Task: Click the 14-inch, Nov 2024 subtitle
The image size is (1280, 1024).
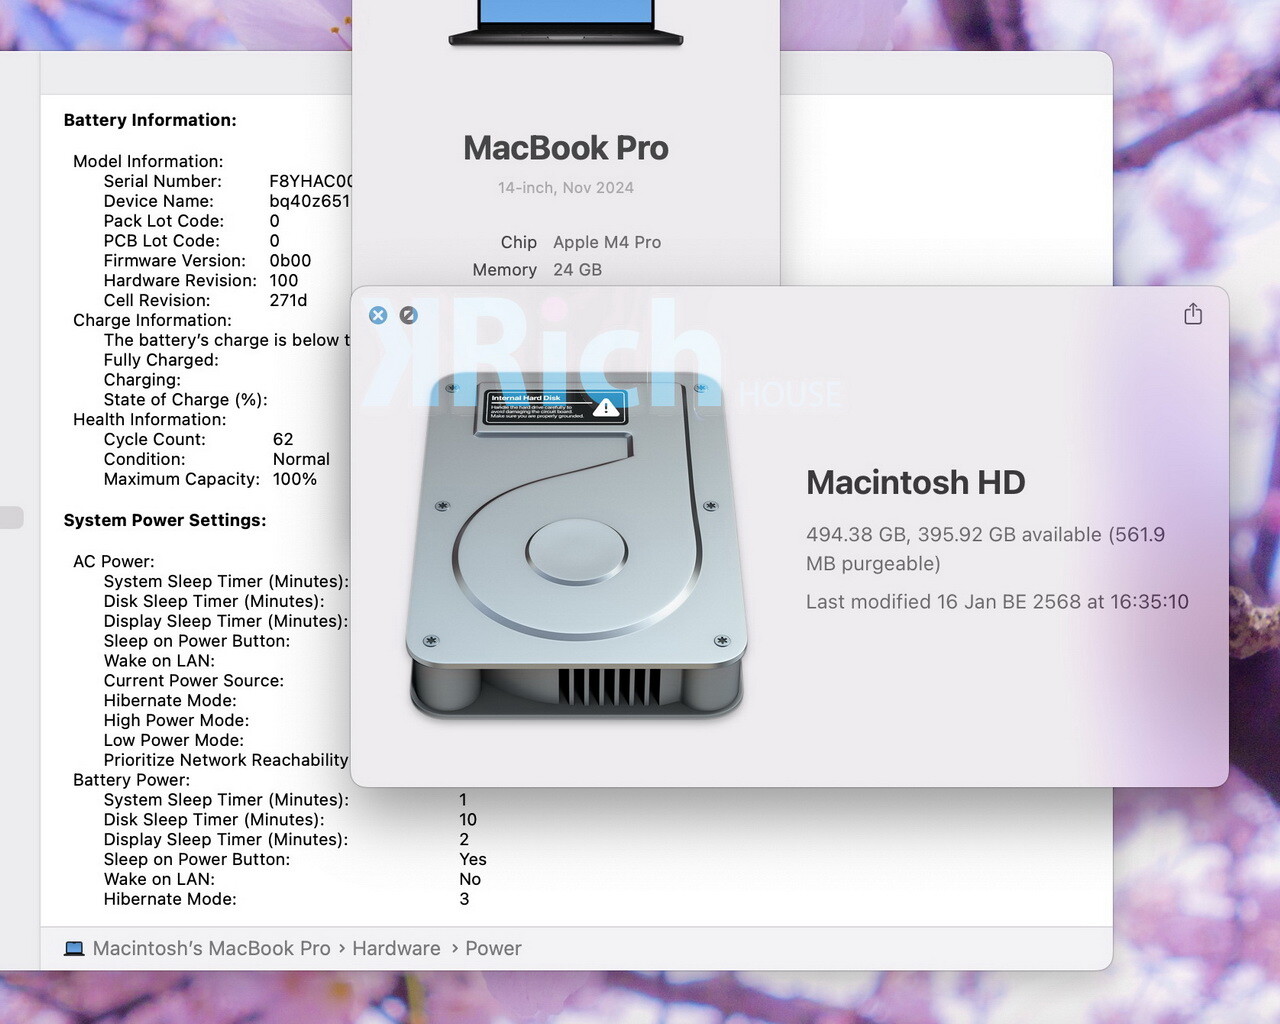Action: click(x=566, y=187)
